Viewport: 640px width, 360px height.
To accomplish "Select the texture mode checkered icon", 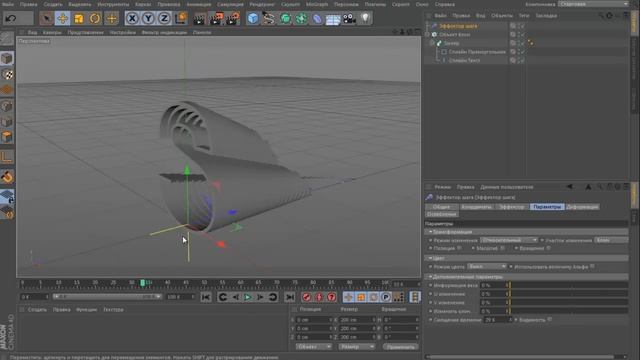I will (7, 74).
